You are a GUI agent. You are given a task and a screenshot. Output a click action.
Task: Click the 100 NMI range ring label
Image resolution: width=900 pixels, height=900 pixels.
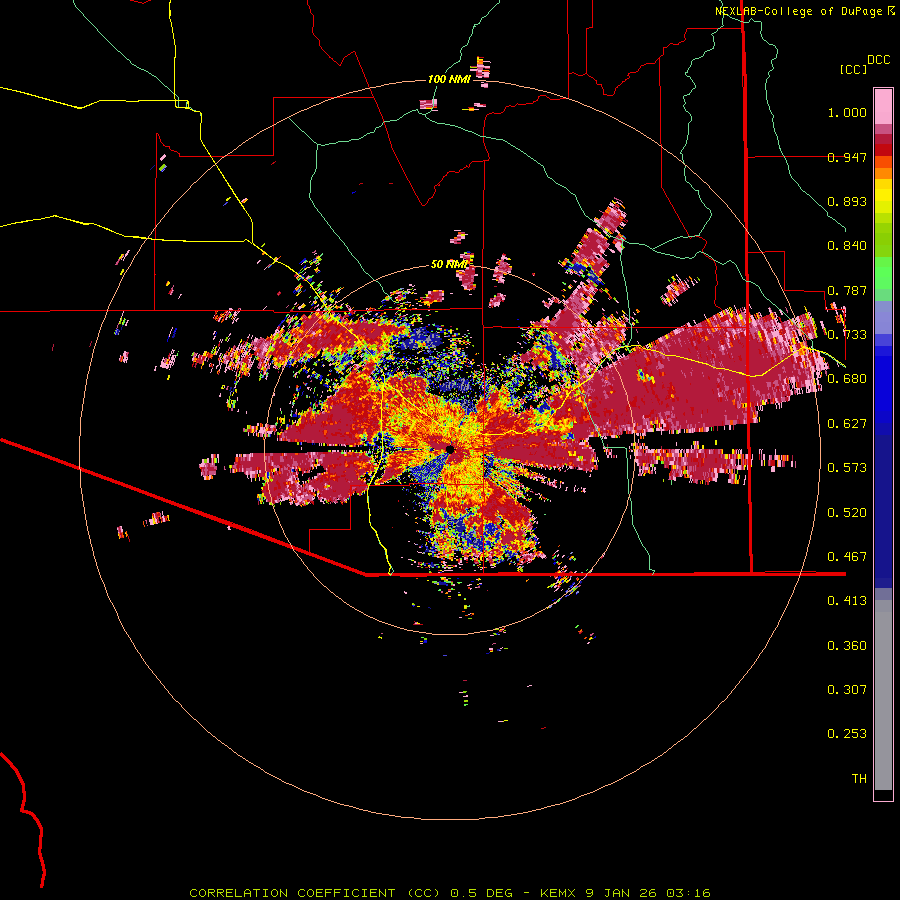tap(449, 79)
